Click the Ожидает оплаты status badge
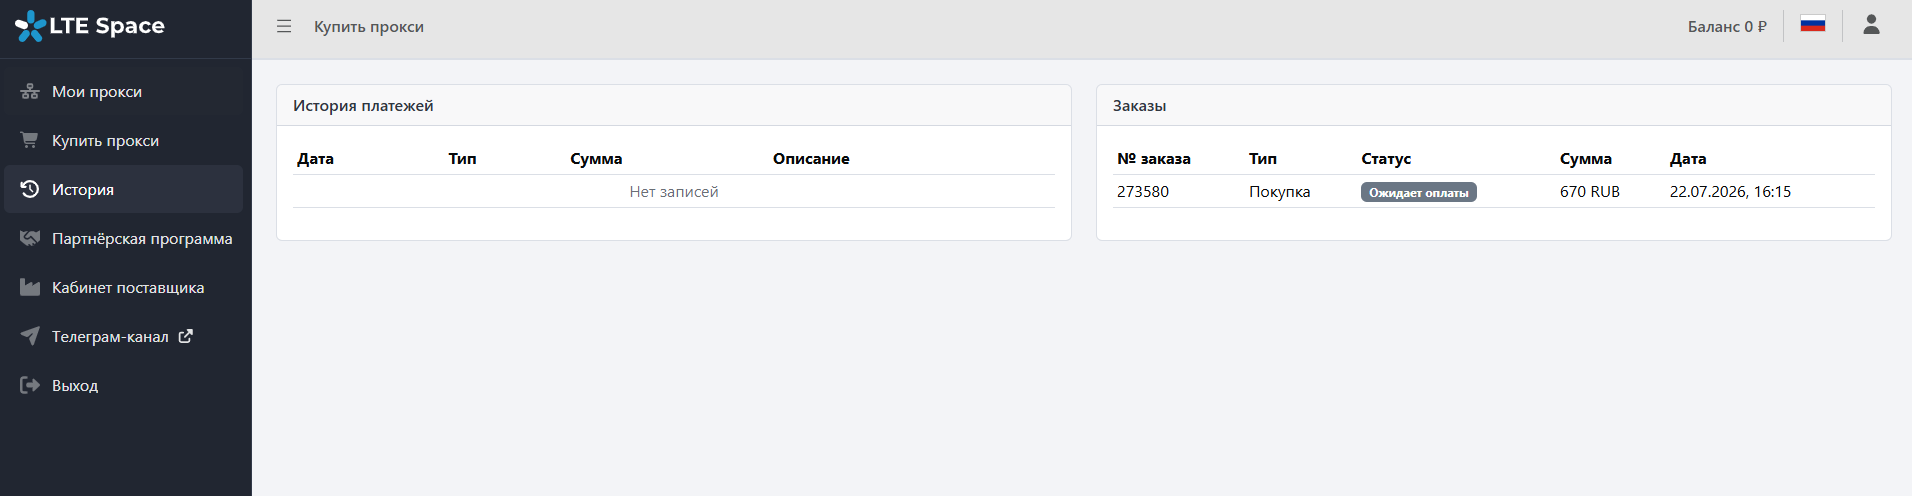The image size is (1912, 496). coord(1418,192)
